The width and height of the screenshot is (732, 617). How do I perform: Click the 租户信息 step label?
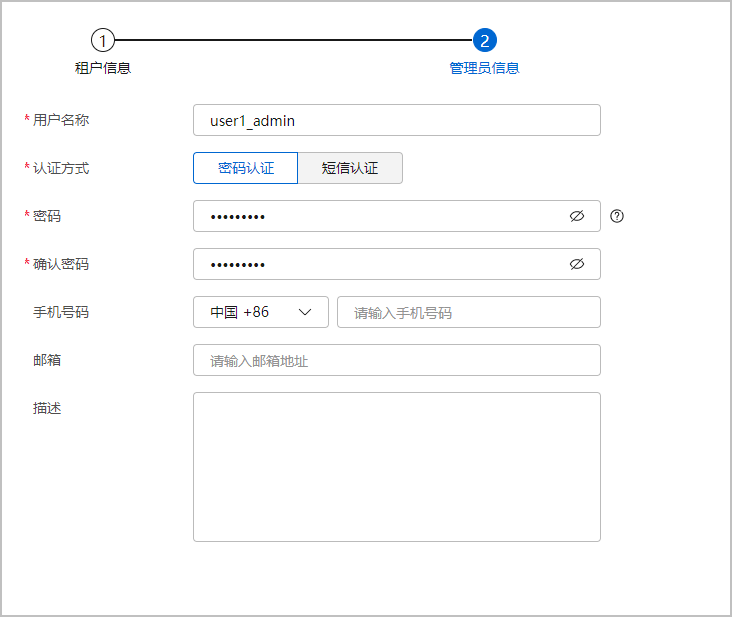103,68
